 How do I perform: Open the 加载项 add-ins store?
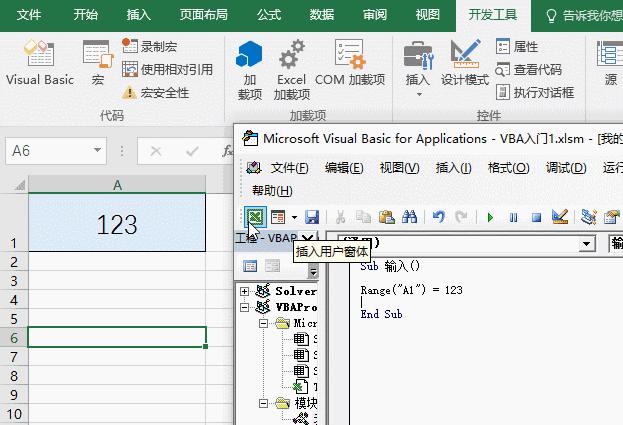(x=250, y=70)
